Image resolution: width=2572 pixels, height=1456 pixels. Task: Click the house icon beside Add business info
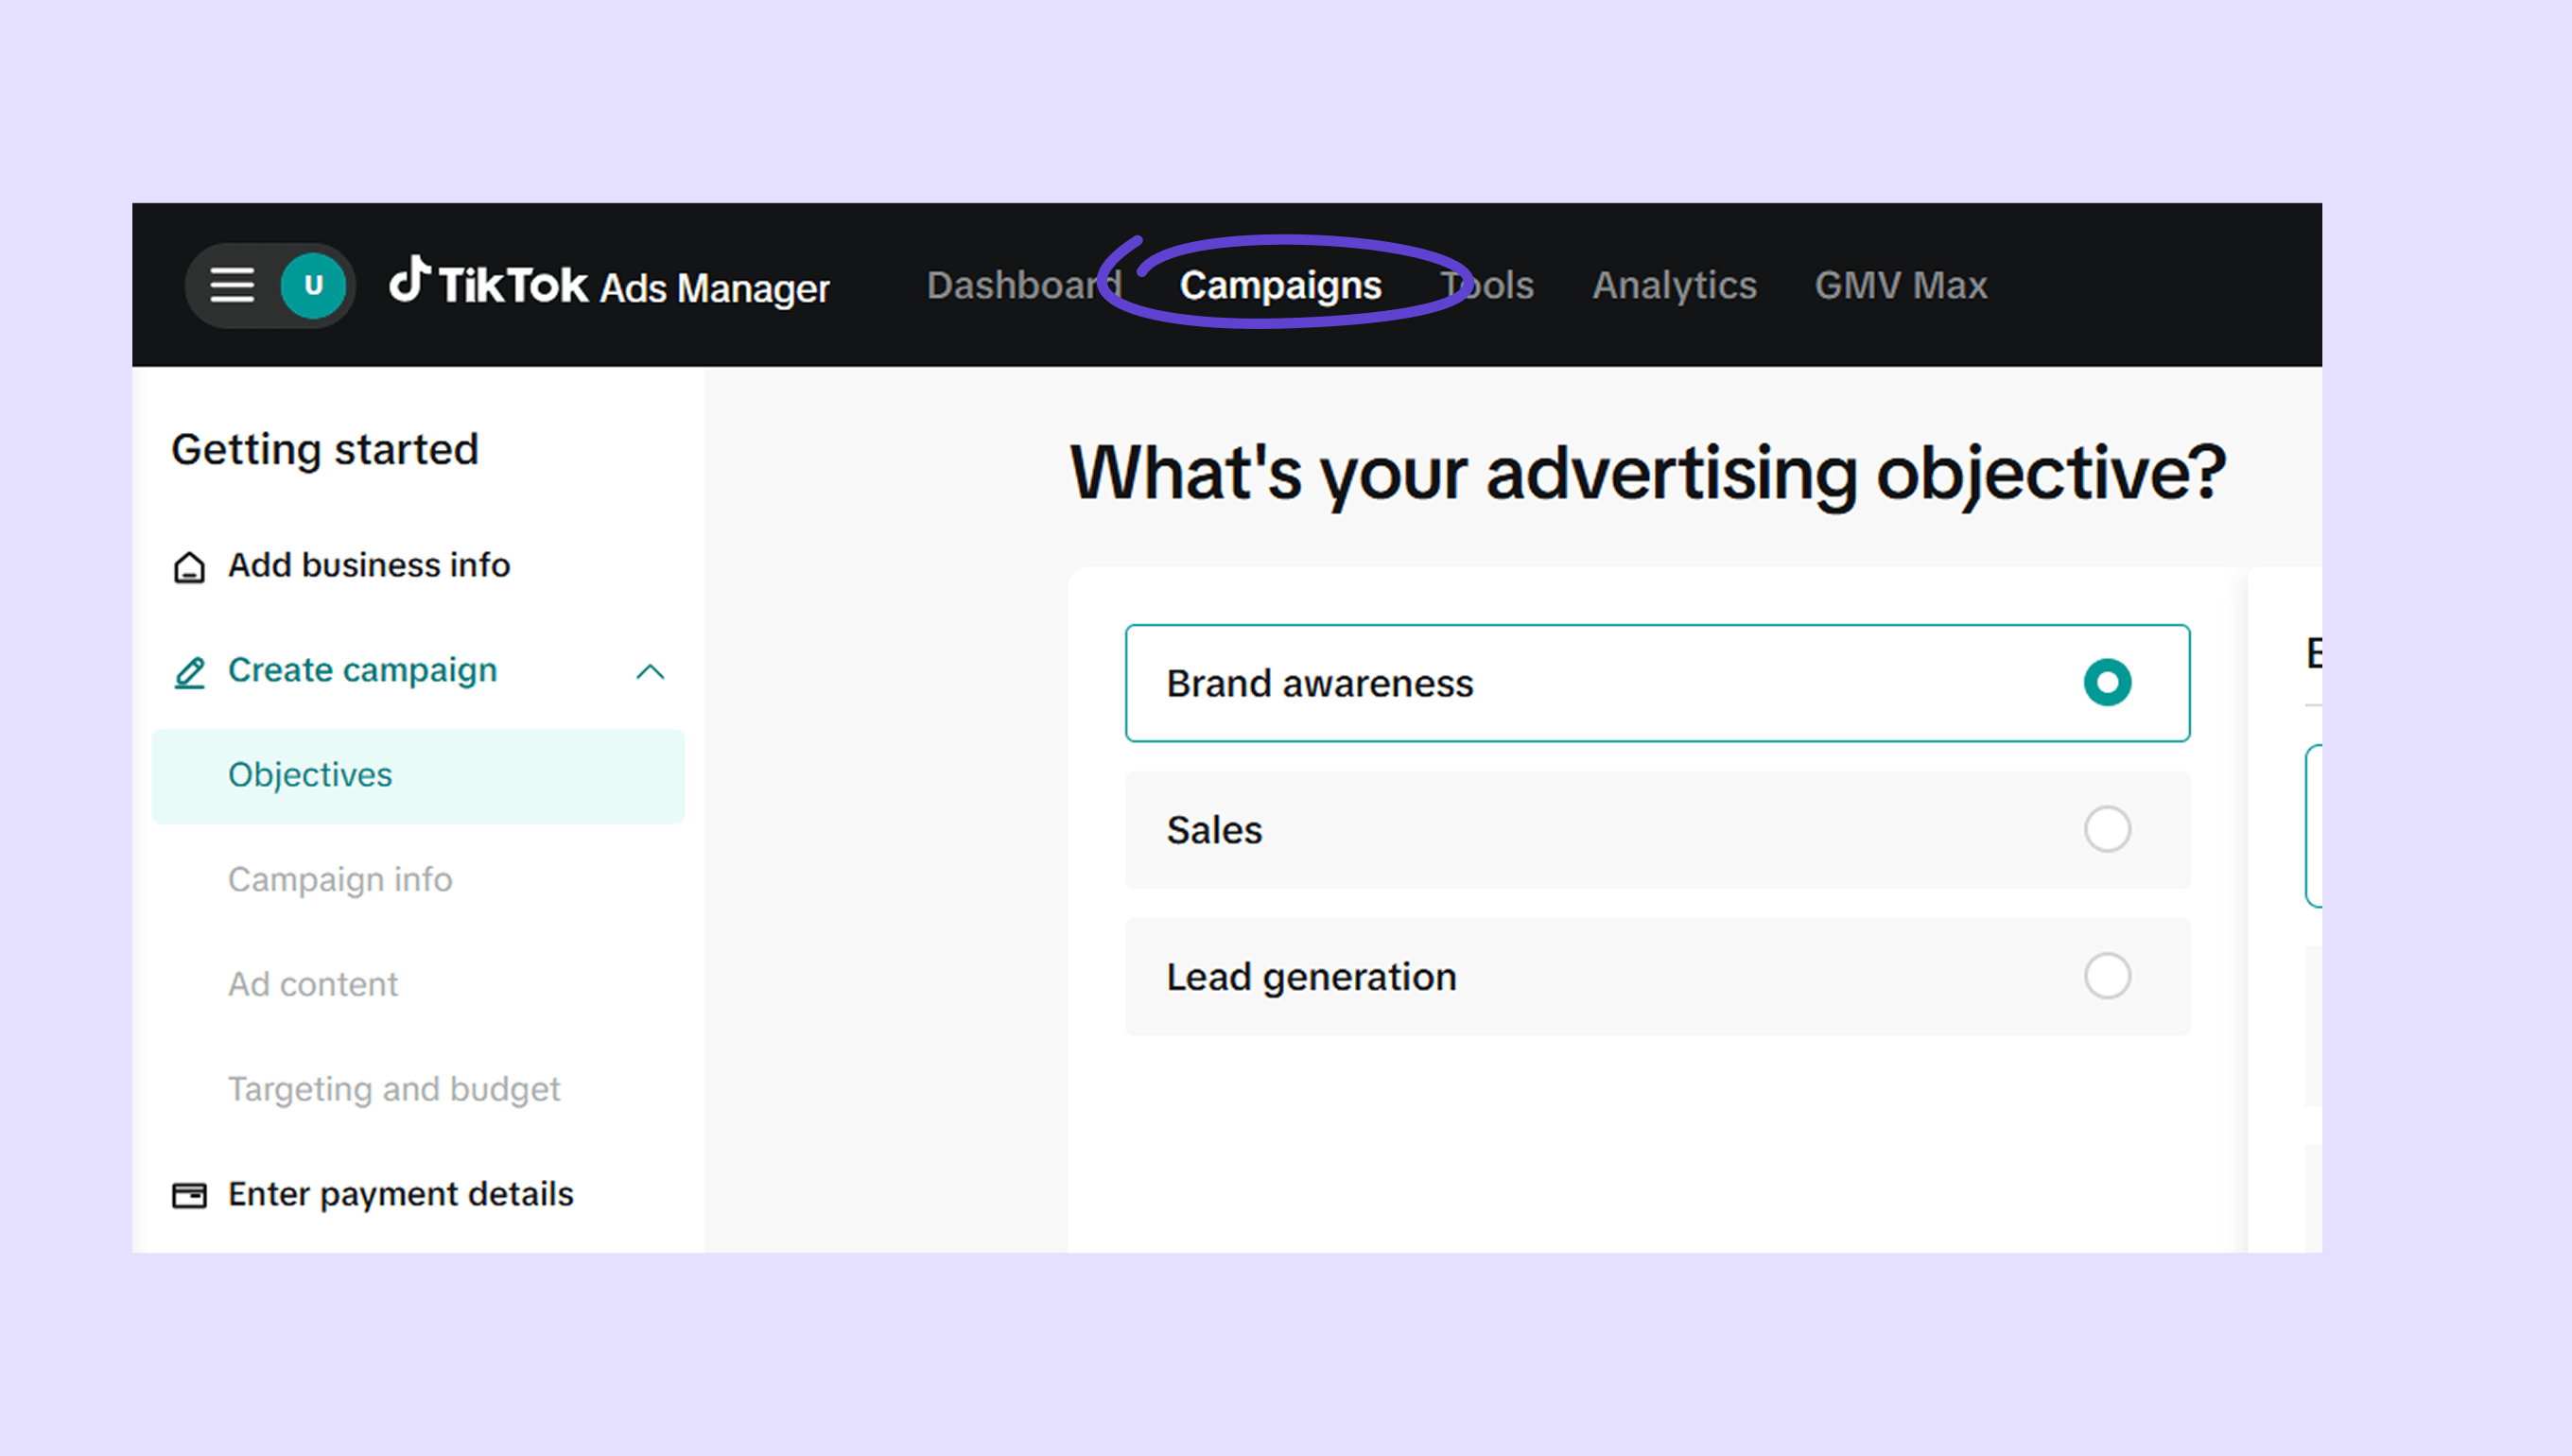(189, 567)
